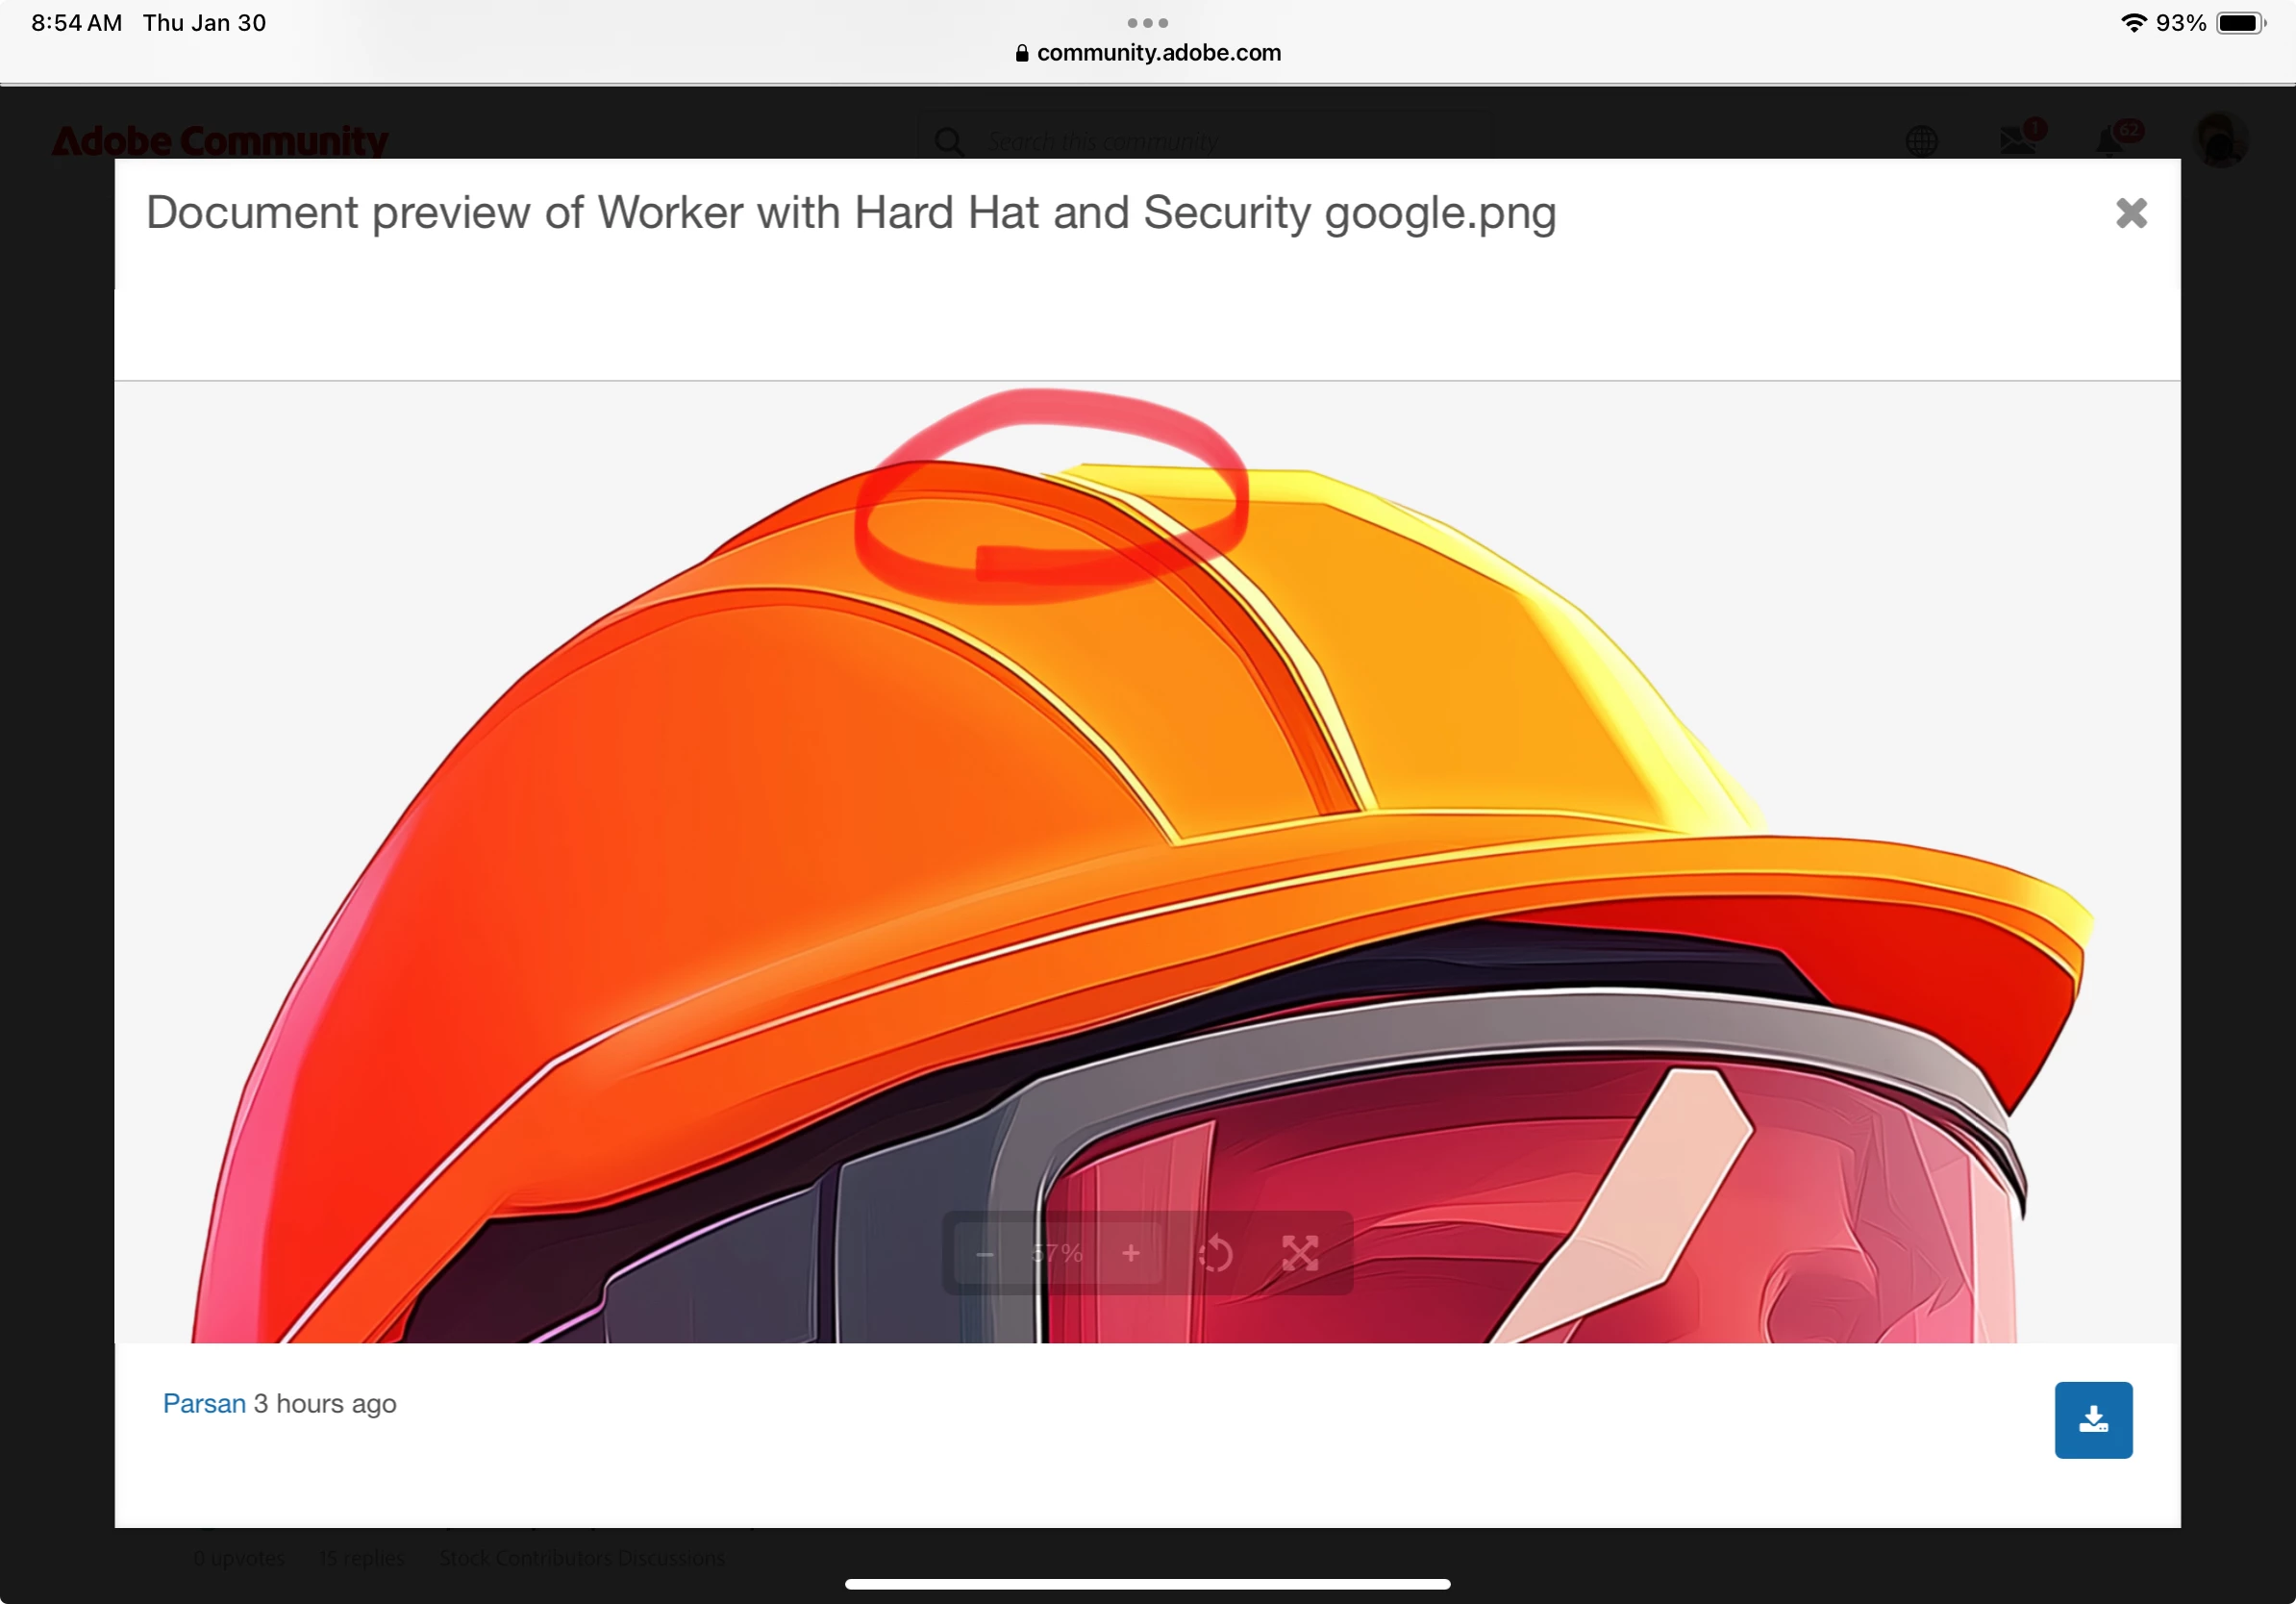Image resolution: width=2296 pixels, height=1604 pixels.
Task: Close the document preview dialog
Action: [x=2131, y=213]
